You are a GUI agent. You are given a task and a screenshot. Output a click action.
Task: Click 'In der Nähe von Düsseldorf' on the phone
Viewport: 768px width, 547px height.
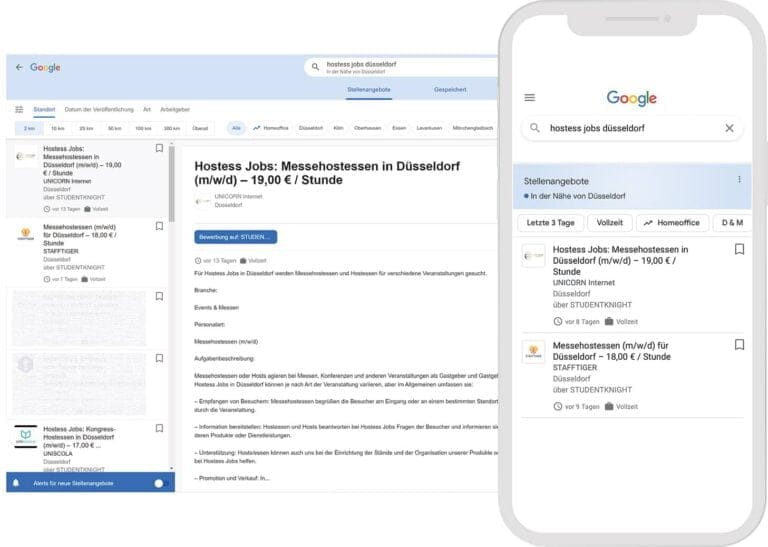577,196
